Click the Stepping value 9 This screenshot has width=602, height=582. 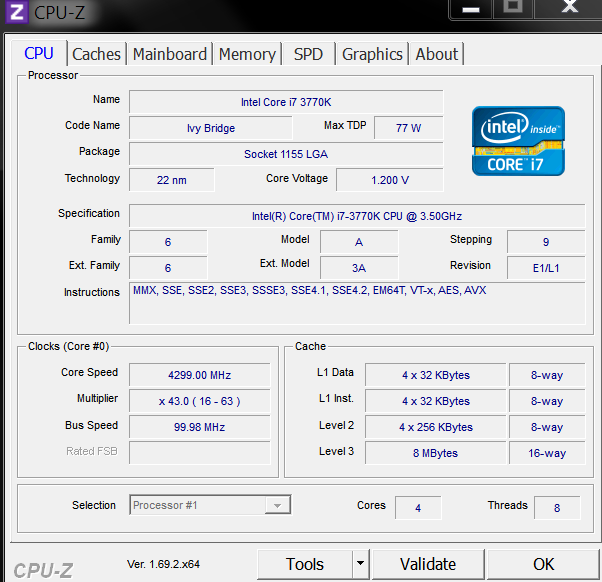click(546, 242)
